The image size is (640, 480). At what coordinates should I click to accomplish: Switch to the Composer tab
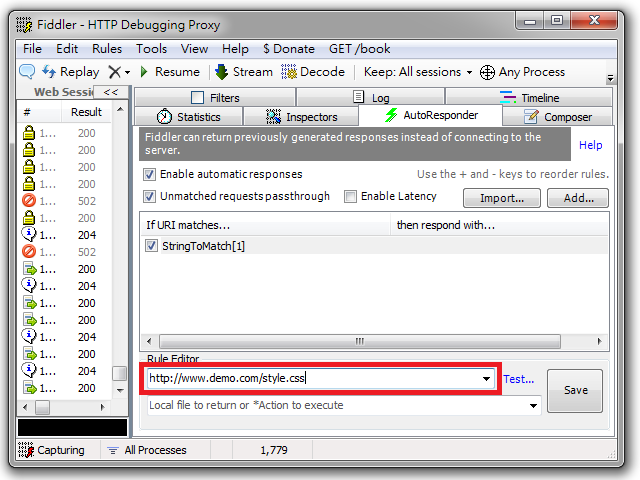pos(558,117)
